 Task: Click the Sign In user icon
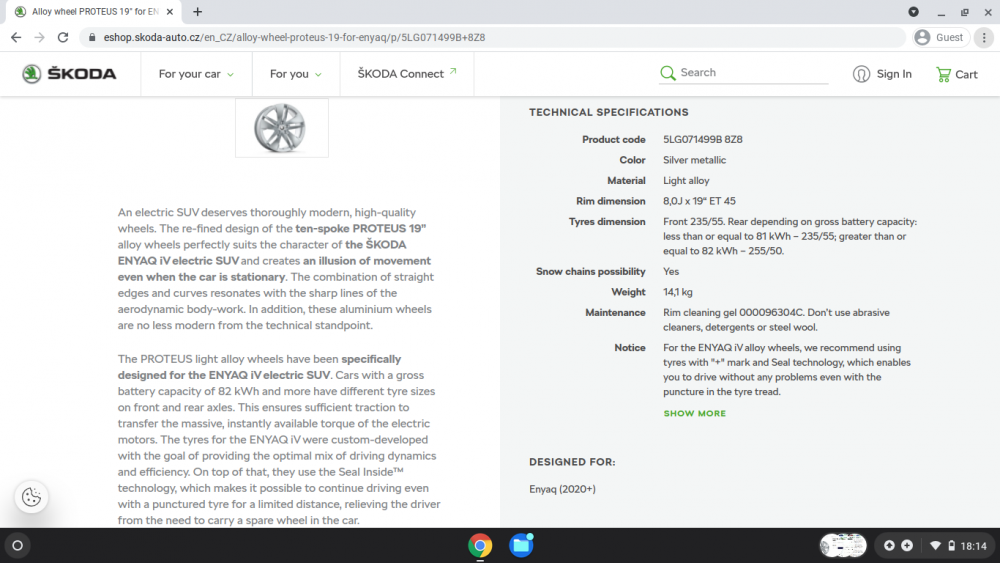point(861,75)
